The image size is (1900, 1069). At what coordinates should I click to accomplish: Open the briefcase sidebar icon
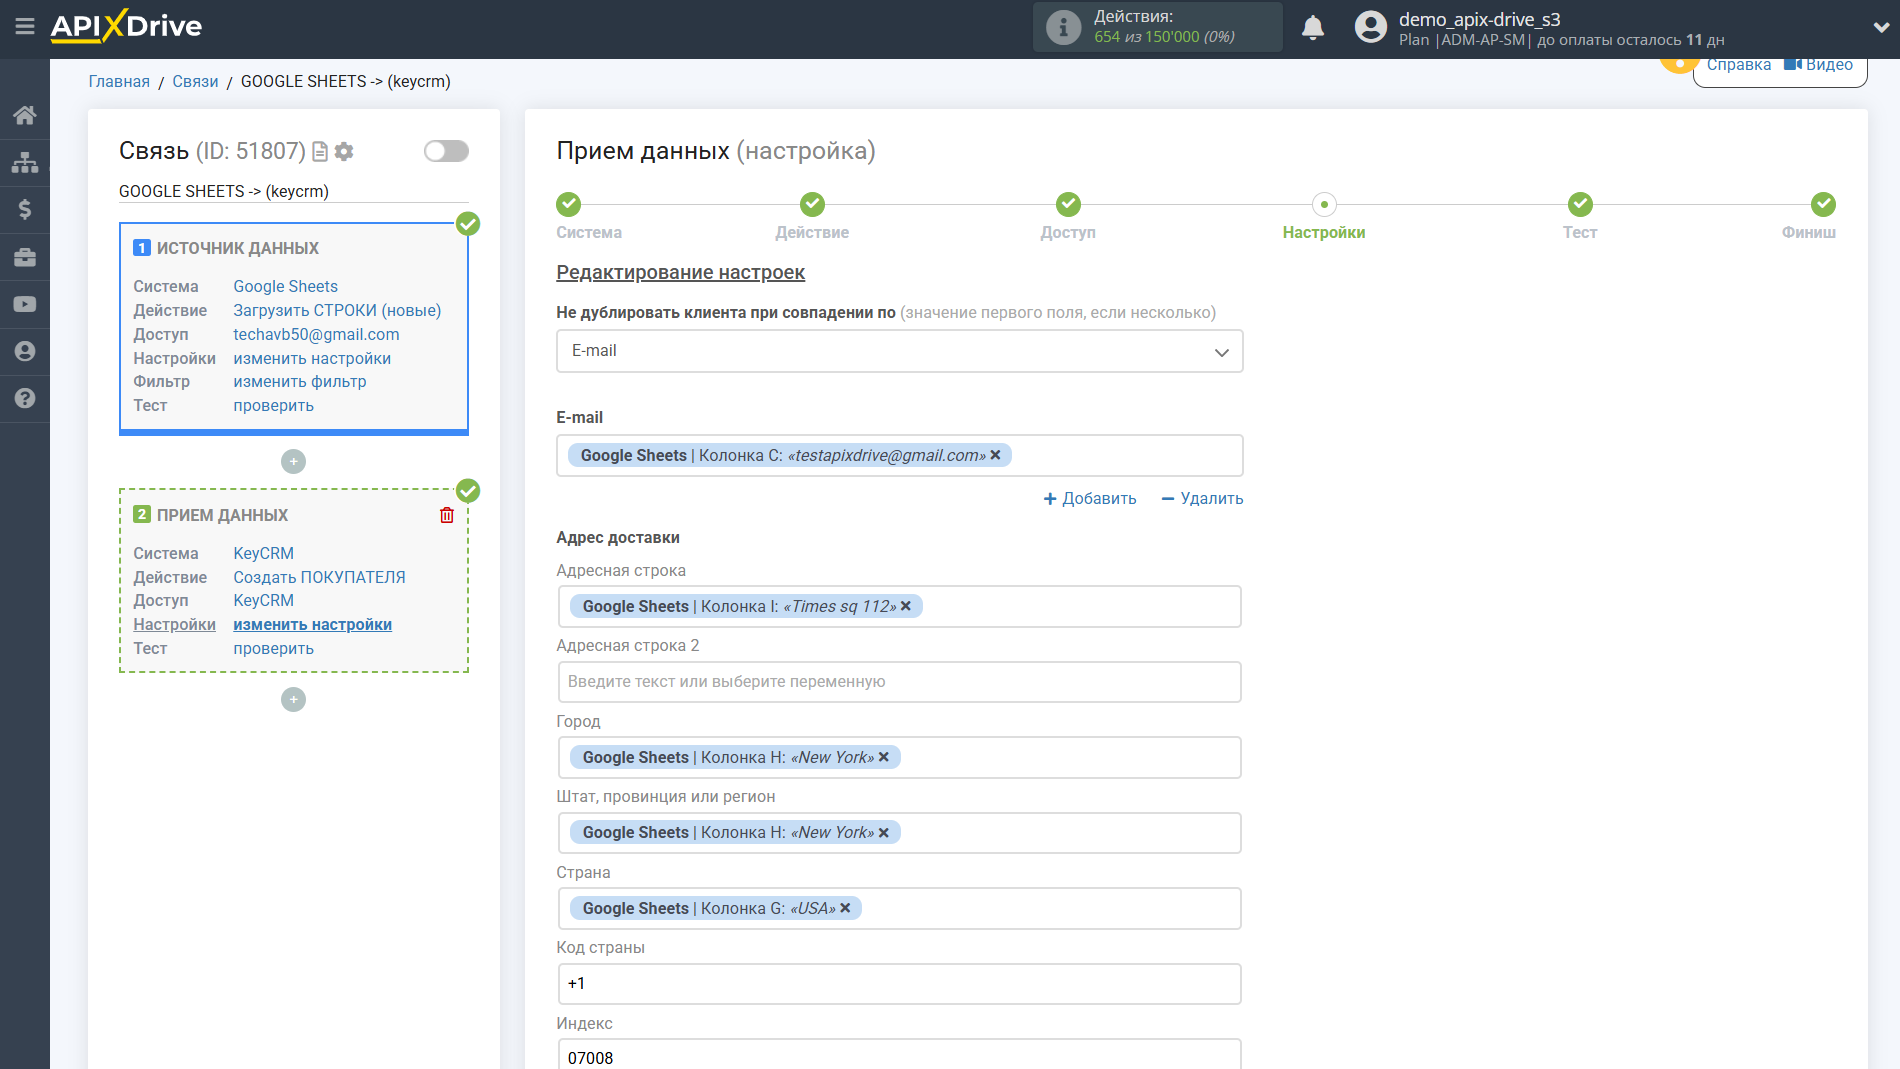(x=25, y=257)
